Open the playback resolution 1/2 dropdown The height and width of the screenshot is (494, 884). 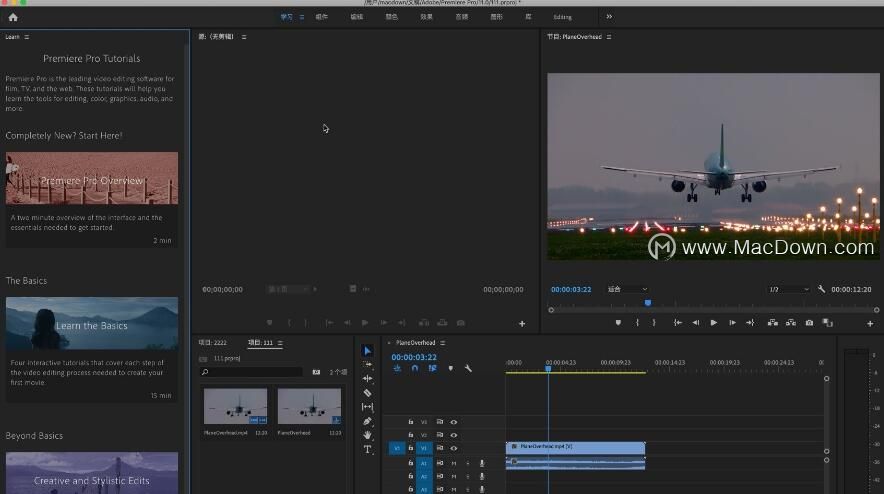tap(789, 289)
